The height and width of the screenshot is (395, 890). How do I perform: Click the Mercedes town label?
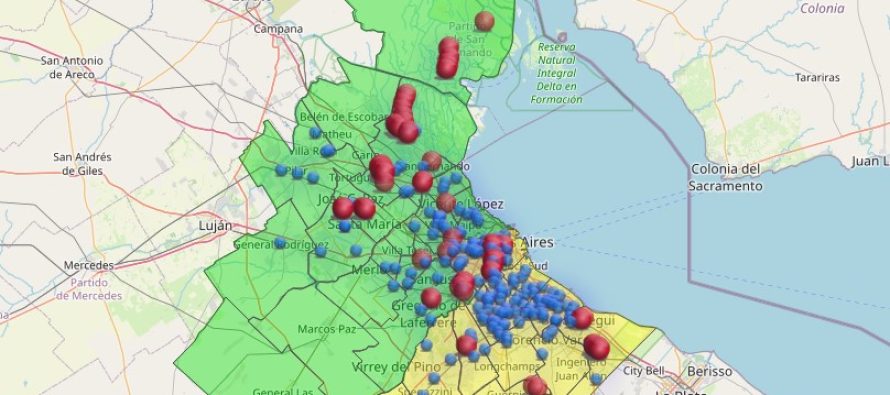pos(89,265)
